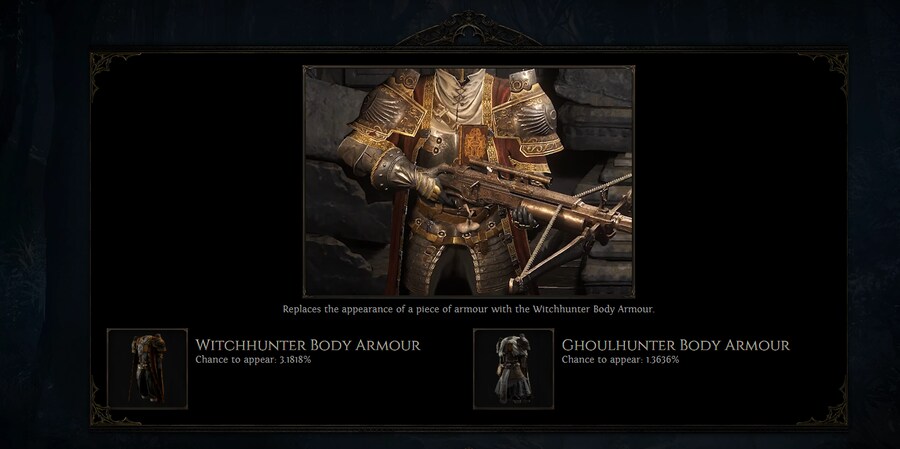Click the top-left corner filigree ornament
The height and width of the screenshot is (449, 900).
click(x=113, y=73)
